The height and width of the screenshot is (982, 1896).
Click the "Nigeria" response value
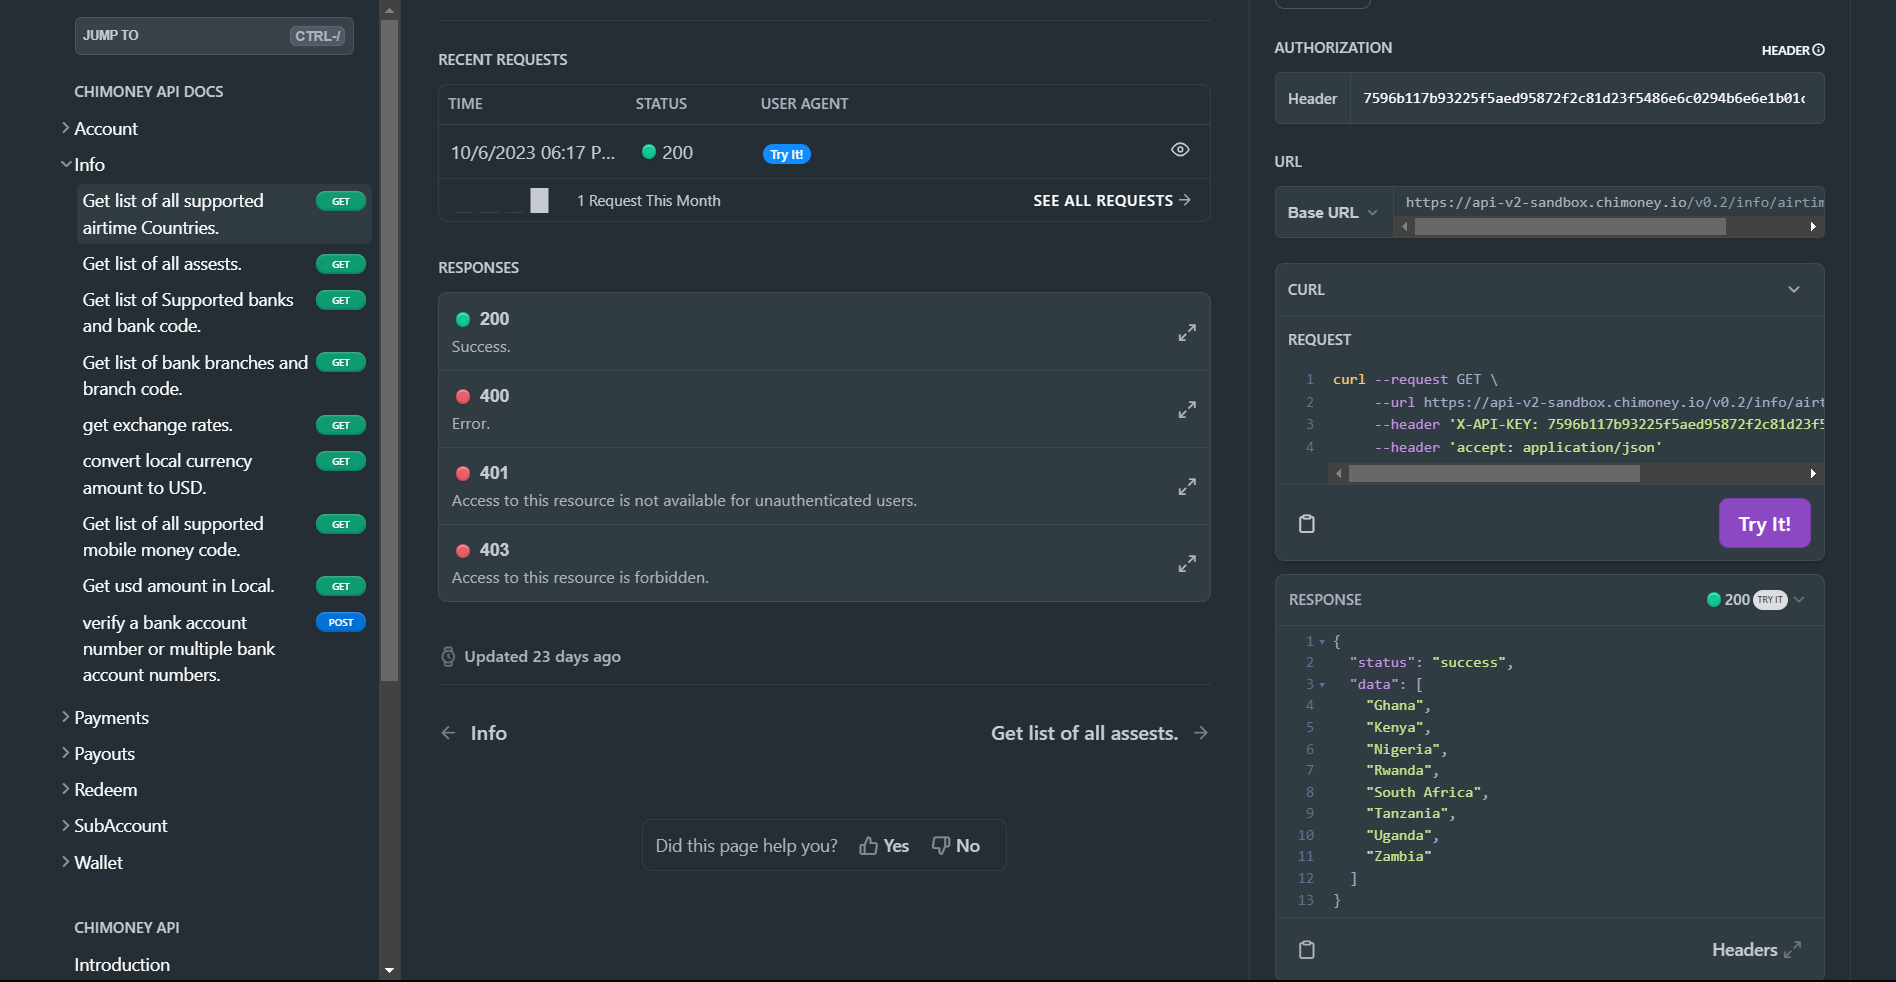point(1403,750)
